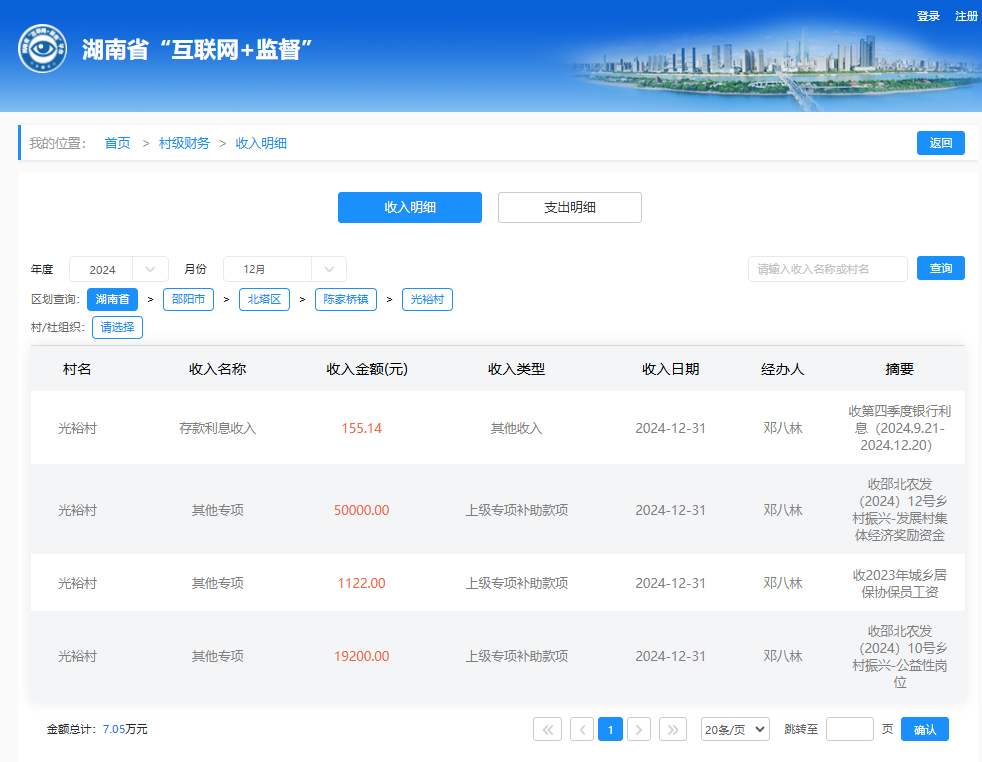Go to 村级财务 breadcrumb
The height and width of the screenshot is (762, 982).
tap(184, 143)
